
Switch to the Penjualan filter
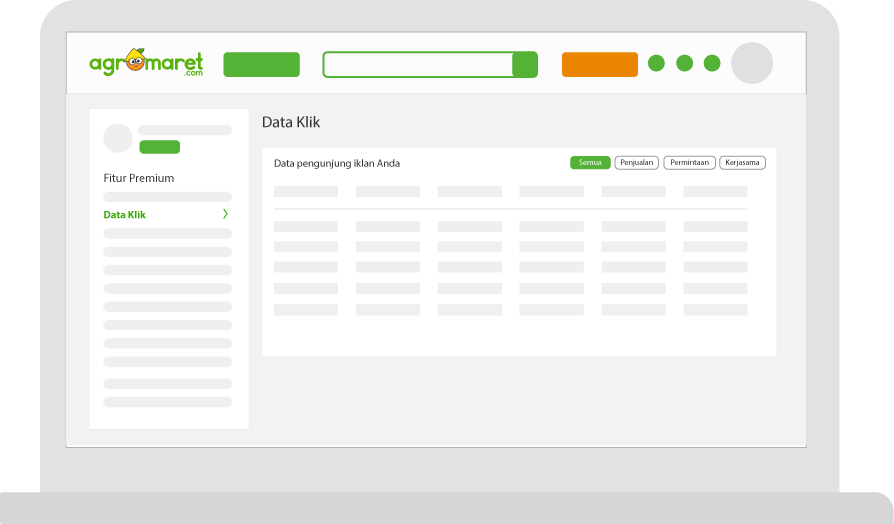click(x=636, y=163)
